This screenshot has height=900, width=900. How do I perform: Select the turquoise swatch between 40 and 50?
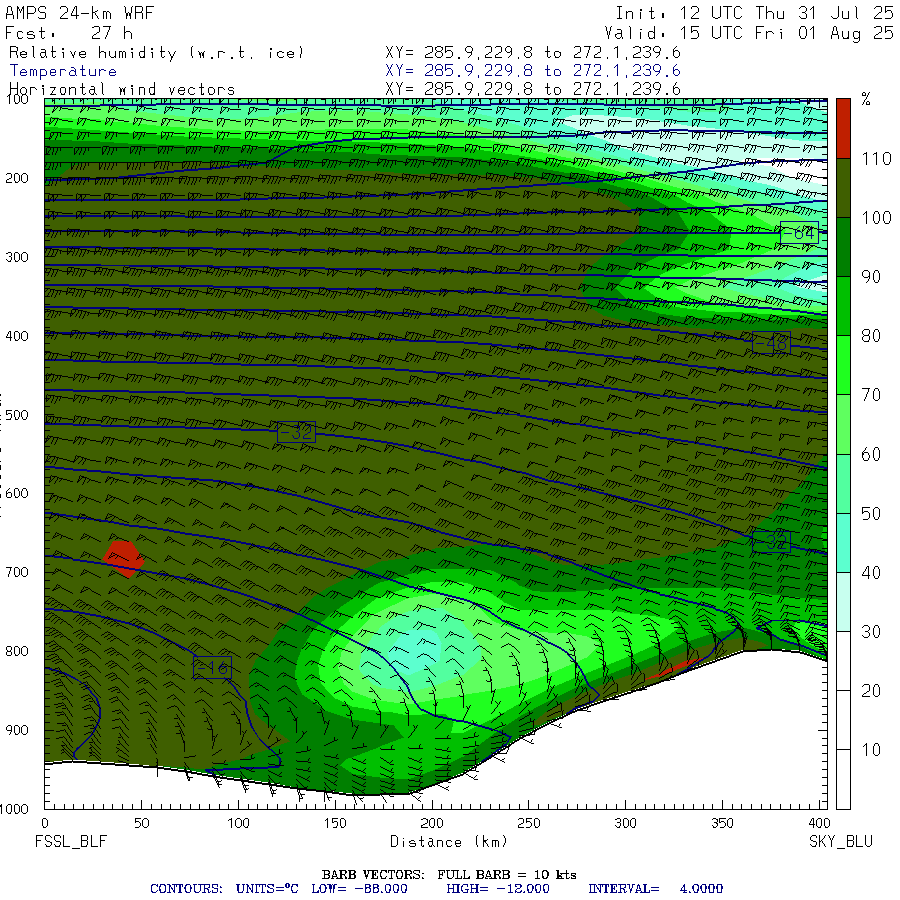[843, 542]
